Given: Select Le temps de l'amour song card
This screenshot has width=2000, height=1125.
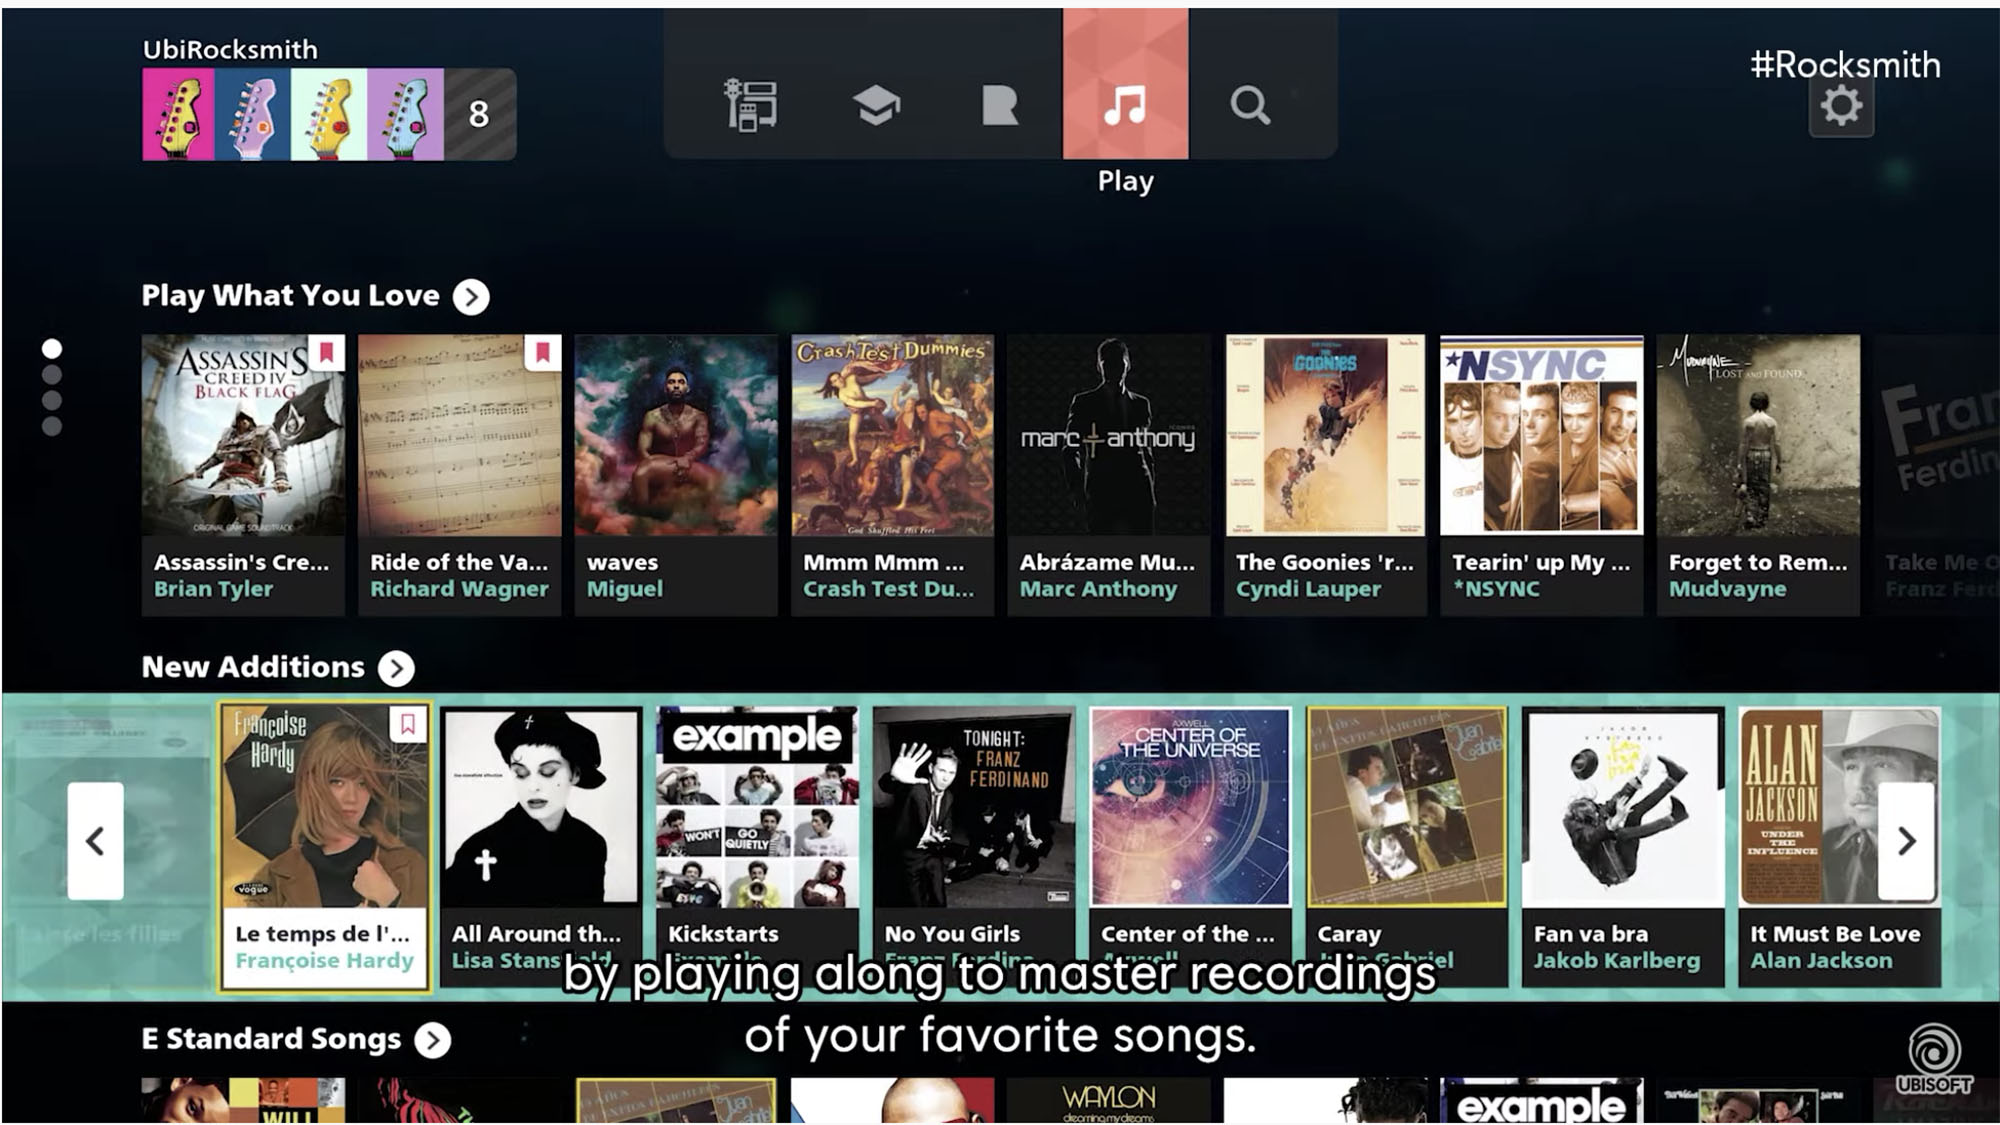Looking at the screenshot, I should click(325, 847).
